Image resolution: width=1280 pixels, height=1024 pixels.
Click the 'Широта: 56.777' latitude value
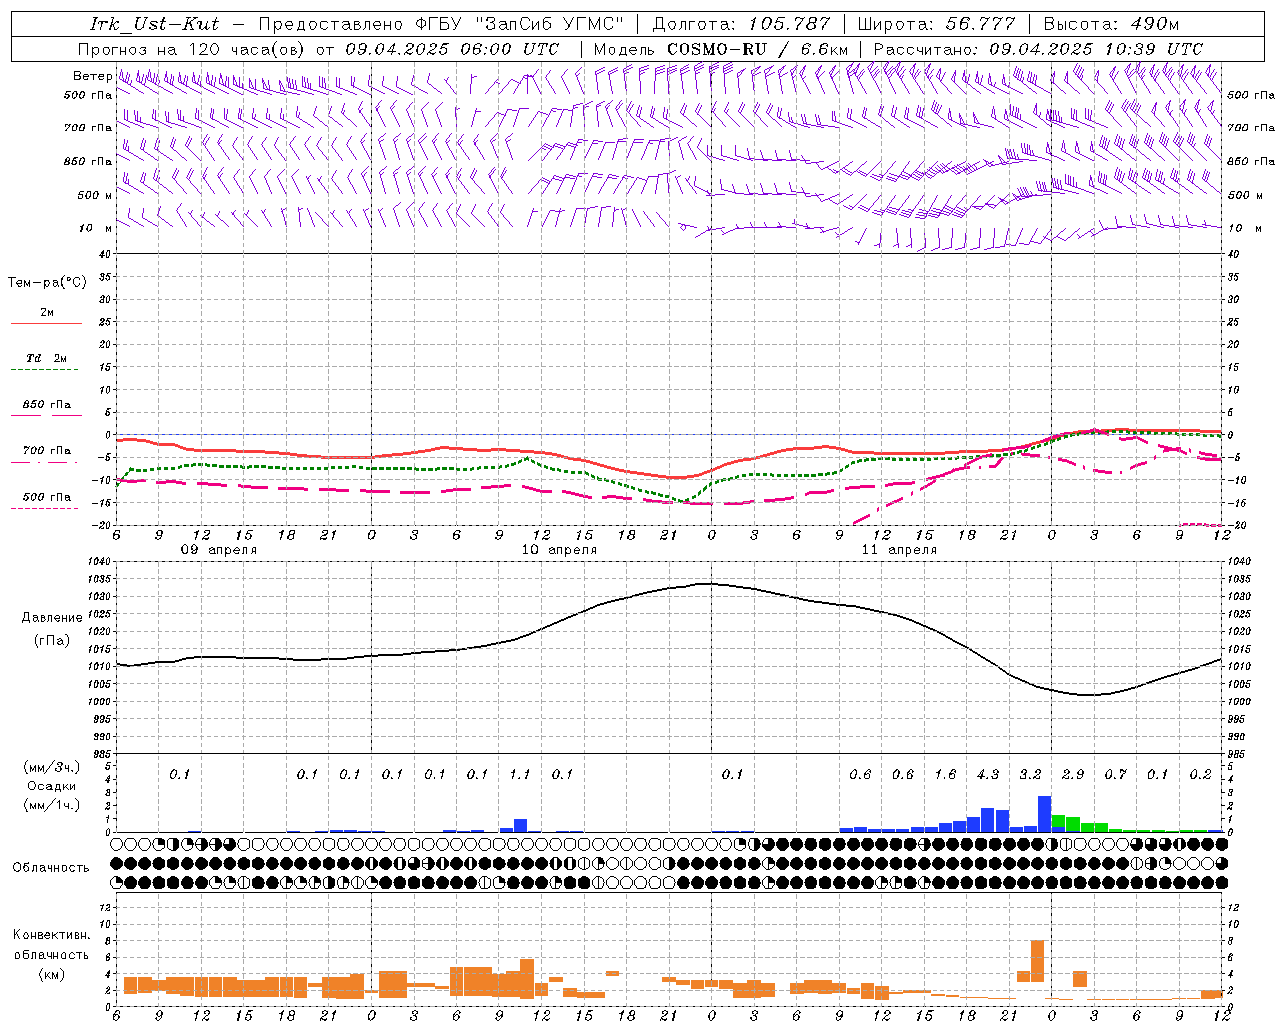[937, 24]
